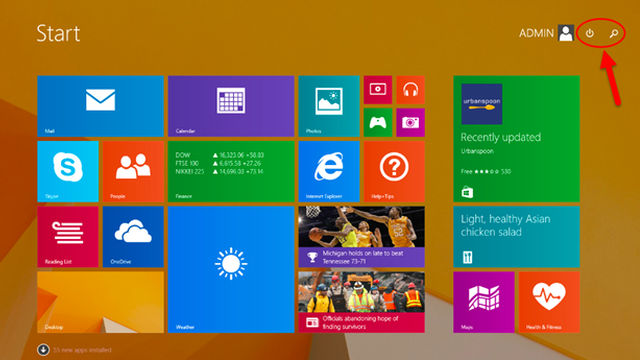Open Sports tile about Michigan beating Tennessee

pyautogui.click(x=362, y=237)
